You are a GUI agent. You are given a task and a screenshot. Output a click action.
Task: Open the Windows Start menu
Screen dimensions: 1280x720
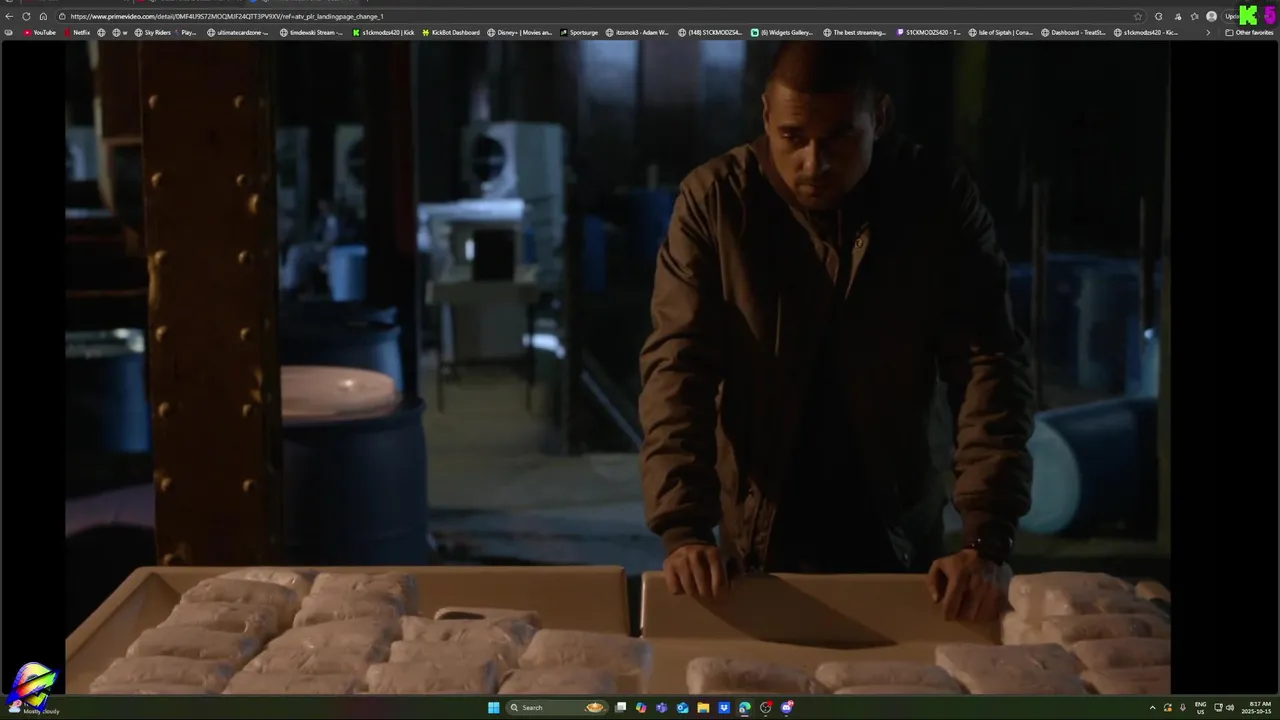[x=493, y=707]
